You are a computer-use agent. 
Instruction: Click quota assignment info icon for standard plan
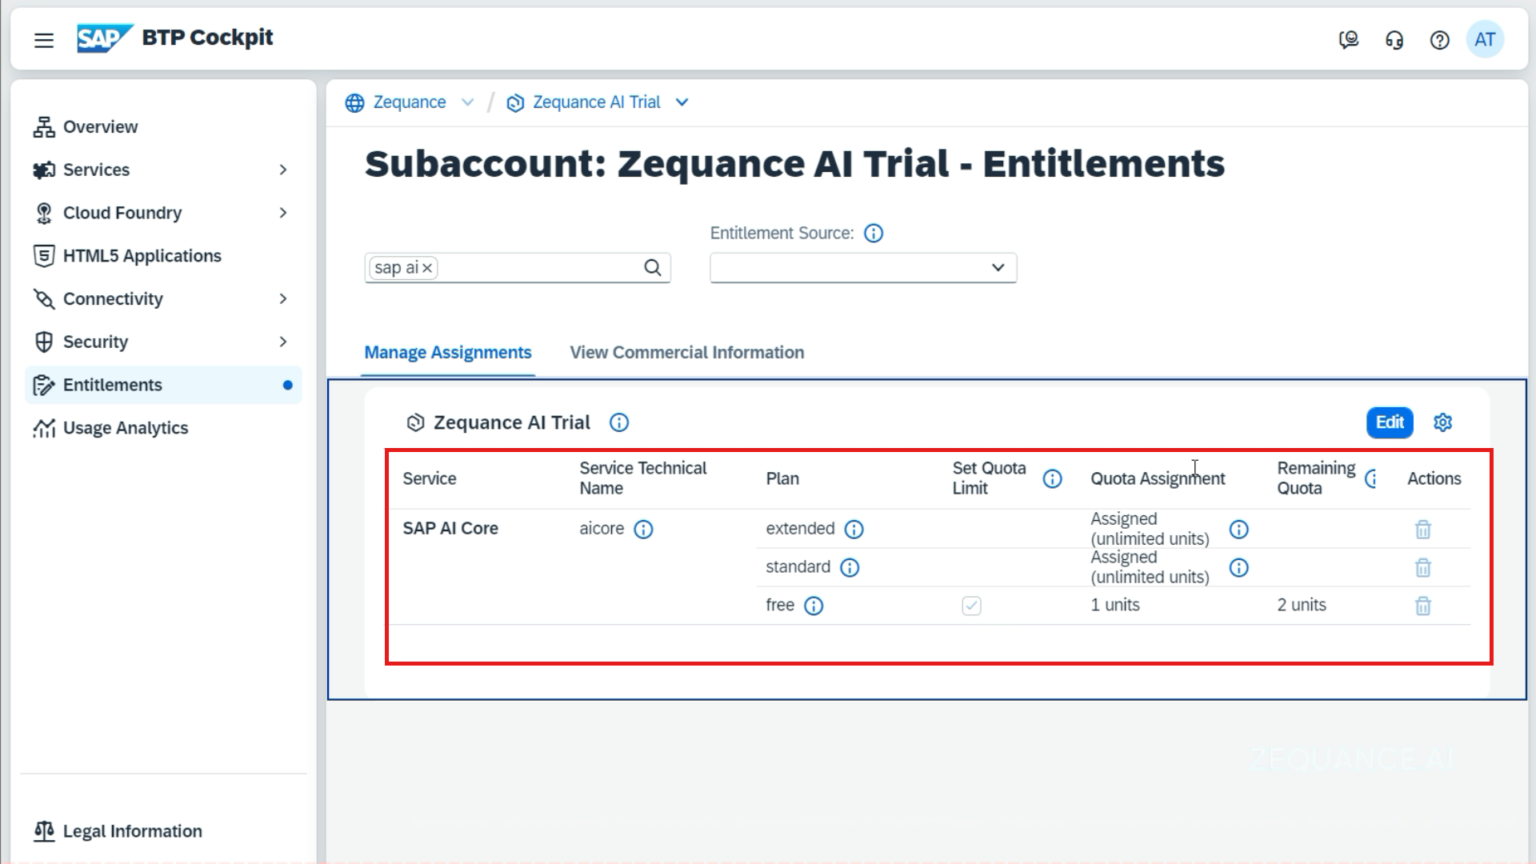[x=1238, y=567]
